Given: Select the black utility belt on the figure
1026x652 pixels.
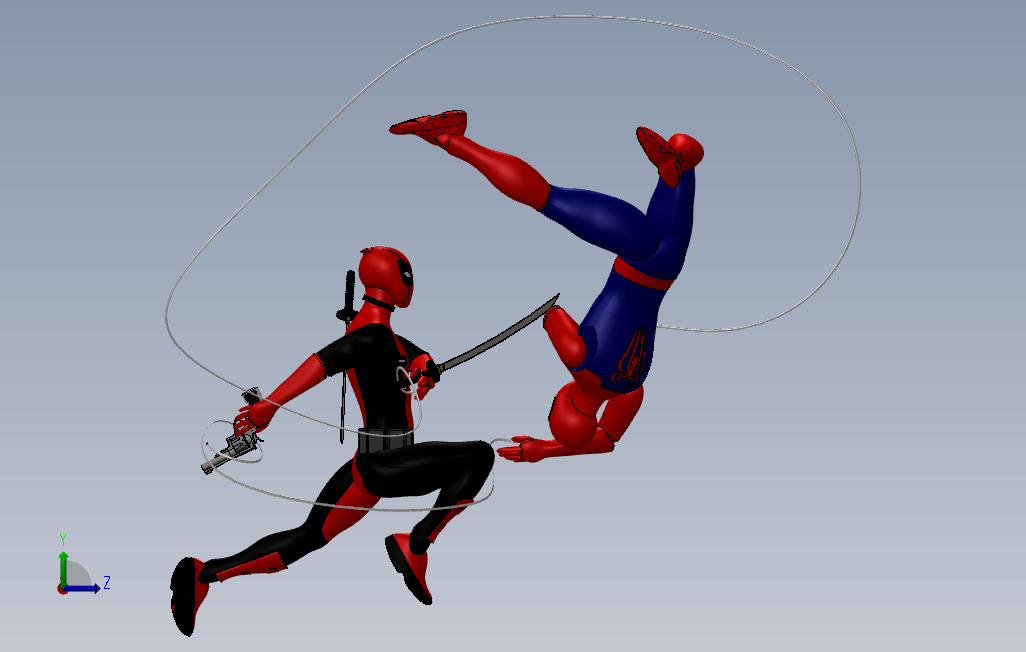Looking at the screenshot, I should tap(386, 440).
